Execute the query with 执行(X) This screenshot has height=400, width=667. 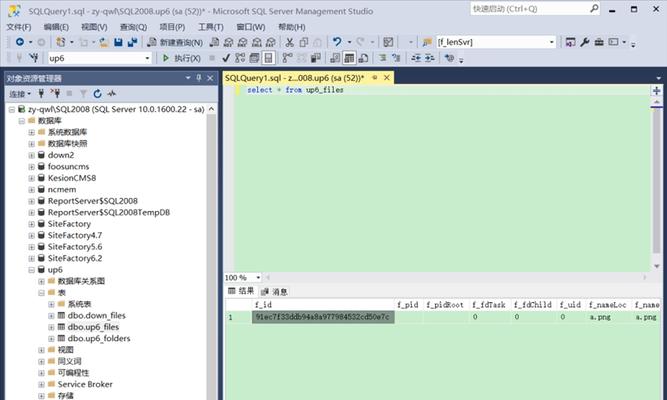(x=181, y=58)
